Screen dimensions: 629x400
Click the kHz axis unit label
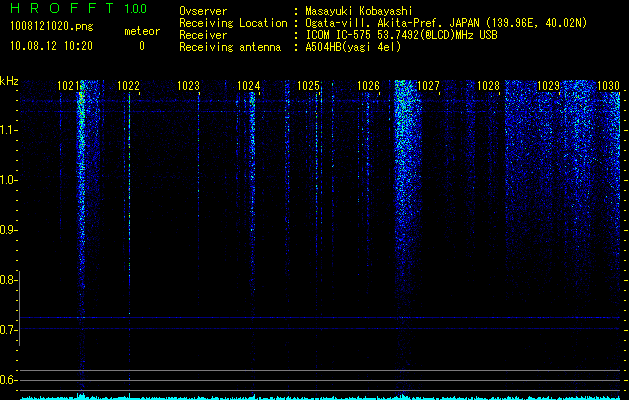(9, 81)
